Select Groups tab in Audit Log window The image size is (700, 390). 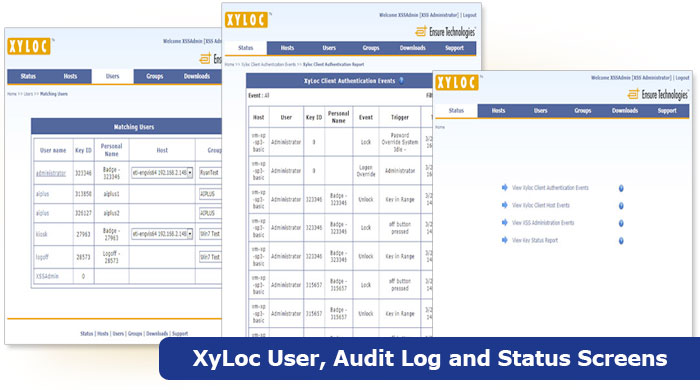[371, 48]
